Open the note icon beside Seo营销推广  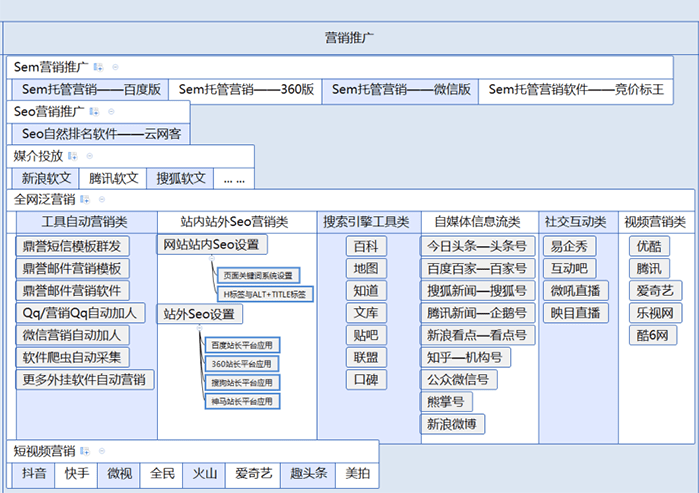tap(94, 111)
